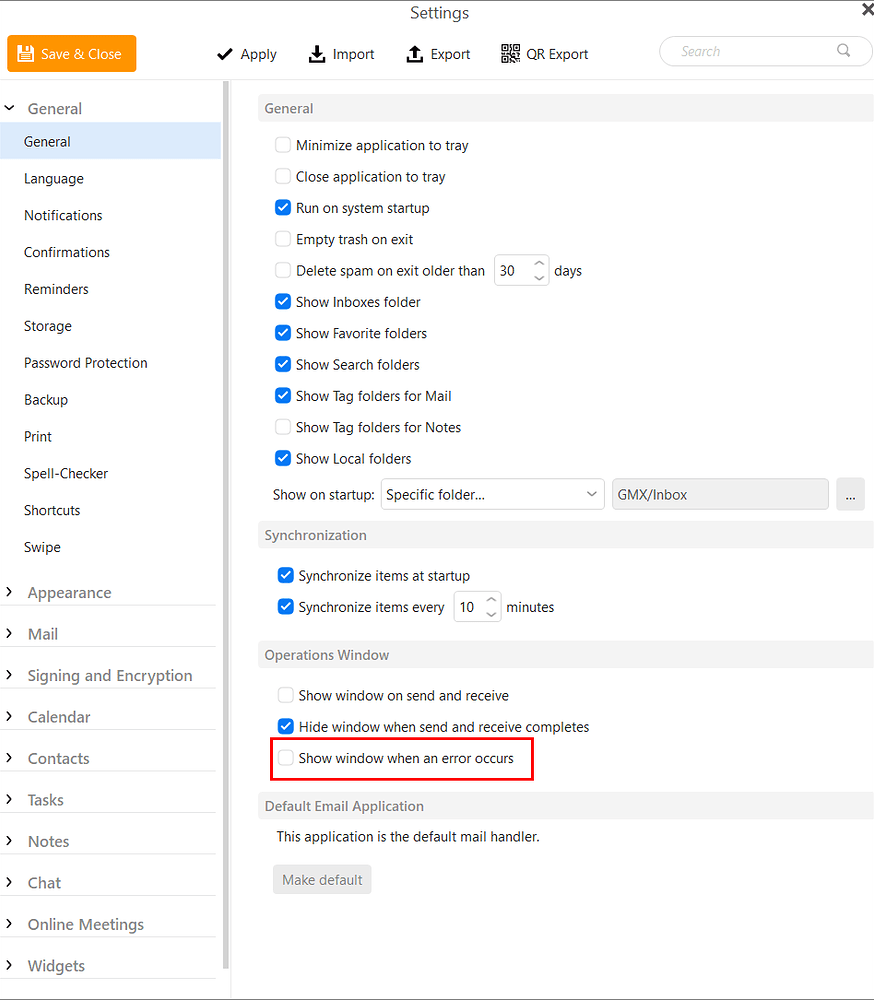Select the Import download icon
The width and height of the screenshot is (874, 1000).
pyautogui.click(x=314, y=54)
